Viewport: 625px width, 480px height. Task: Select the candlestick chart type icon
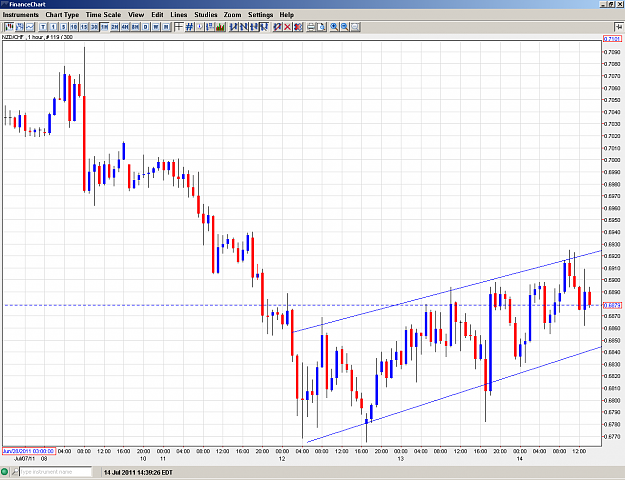[9, 27]
